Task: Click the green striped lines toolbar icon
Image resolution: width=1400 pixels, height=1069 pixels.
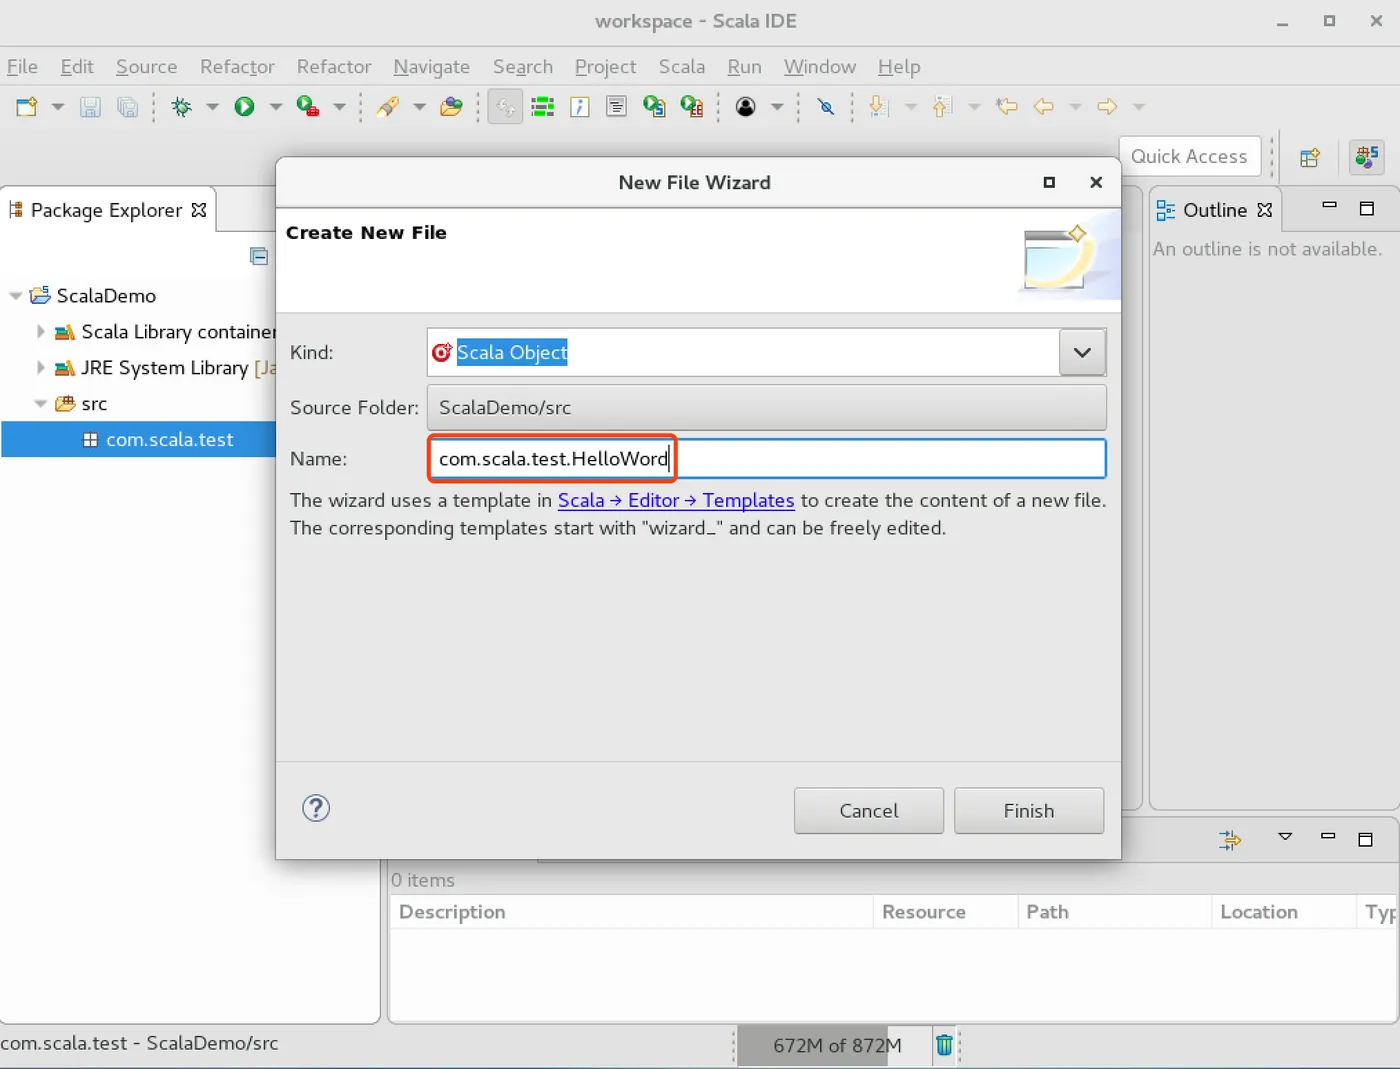Action: 542,106
